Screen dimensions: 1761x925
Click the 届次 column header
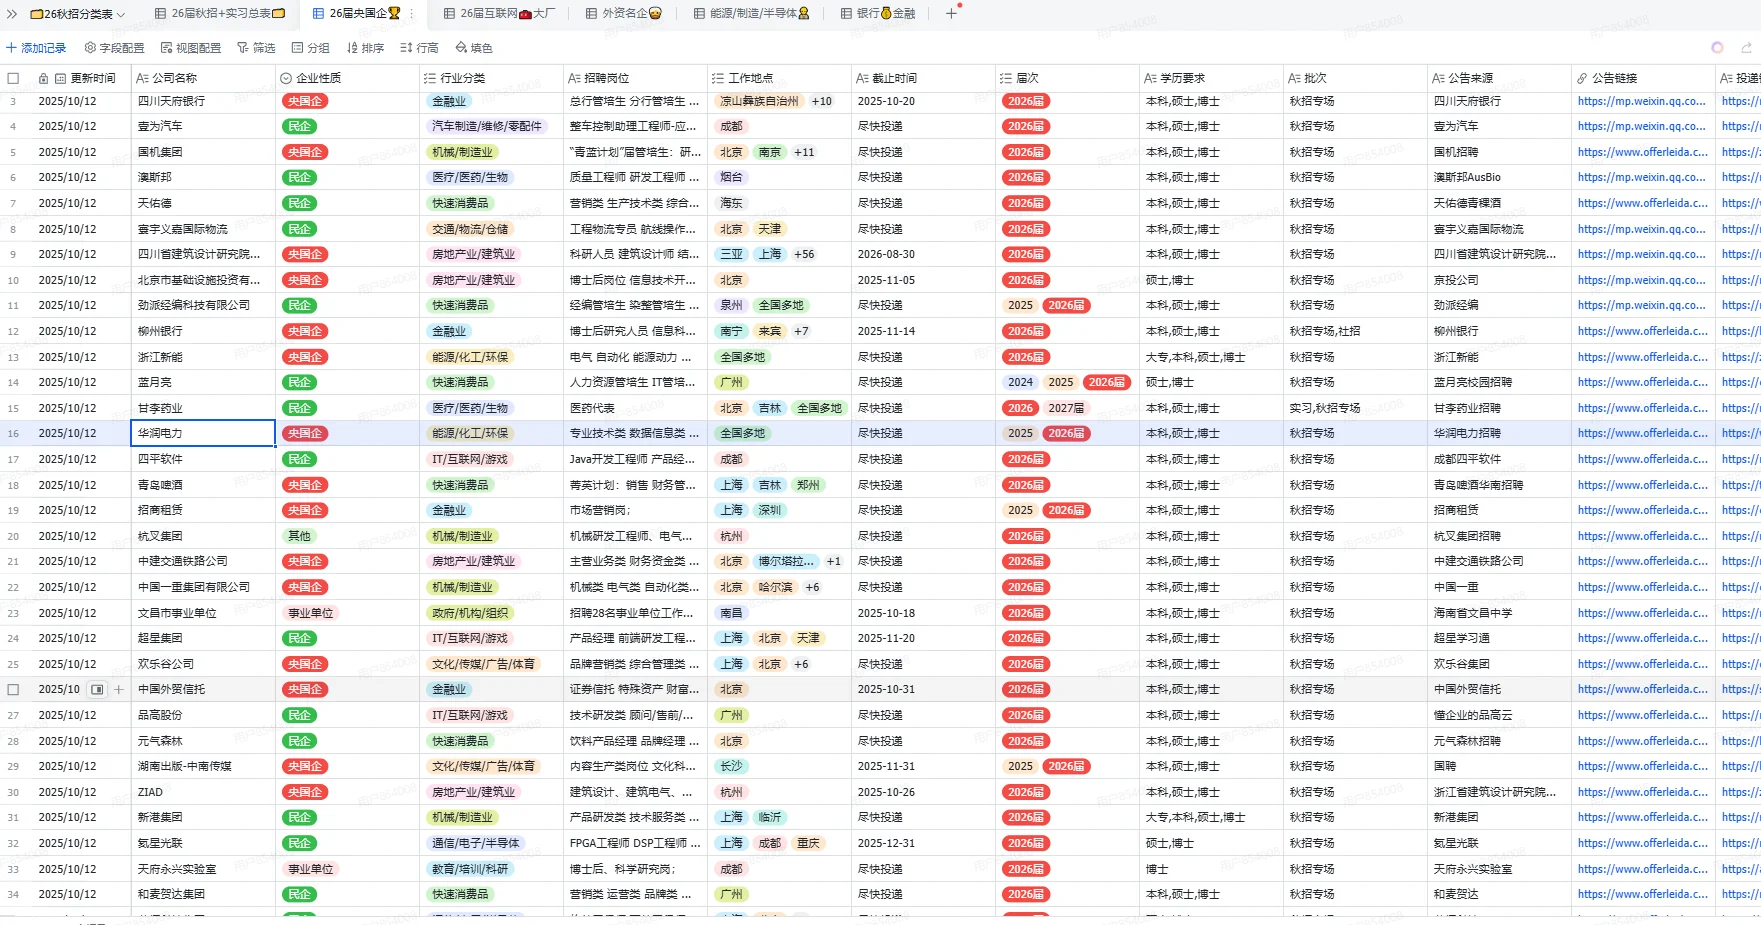tap(1068, 78)
